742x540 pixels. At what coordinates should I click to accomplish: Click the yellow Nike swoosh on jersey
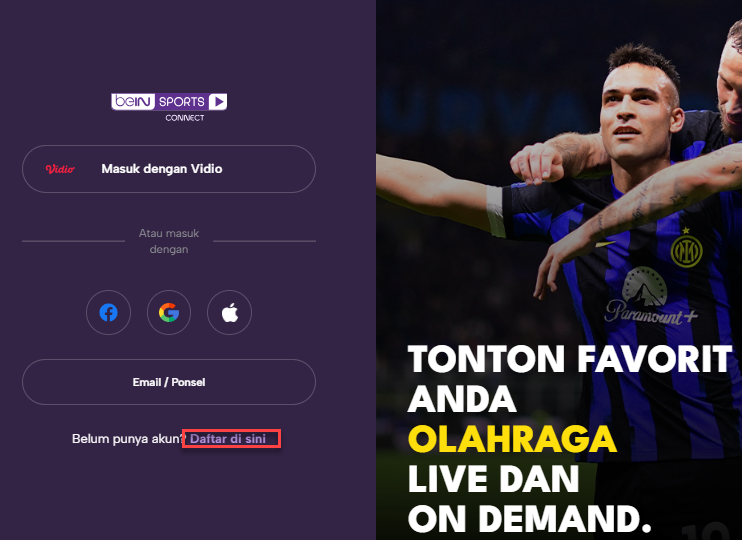tap(605, 244)
